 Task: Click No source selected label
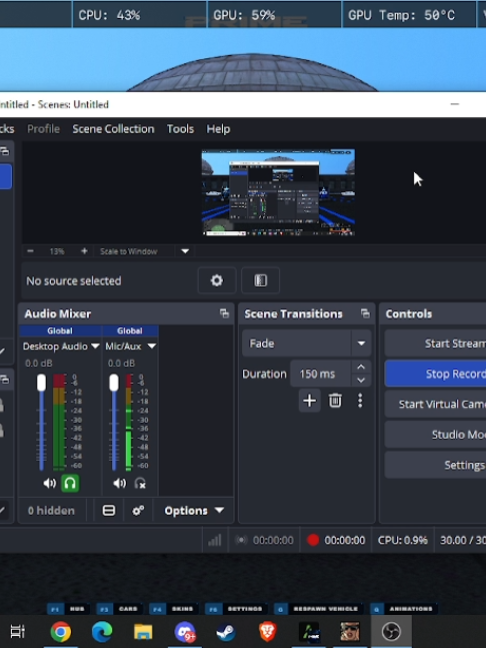[74, 281]
